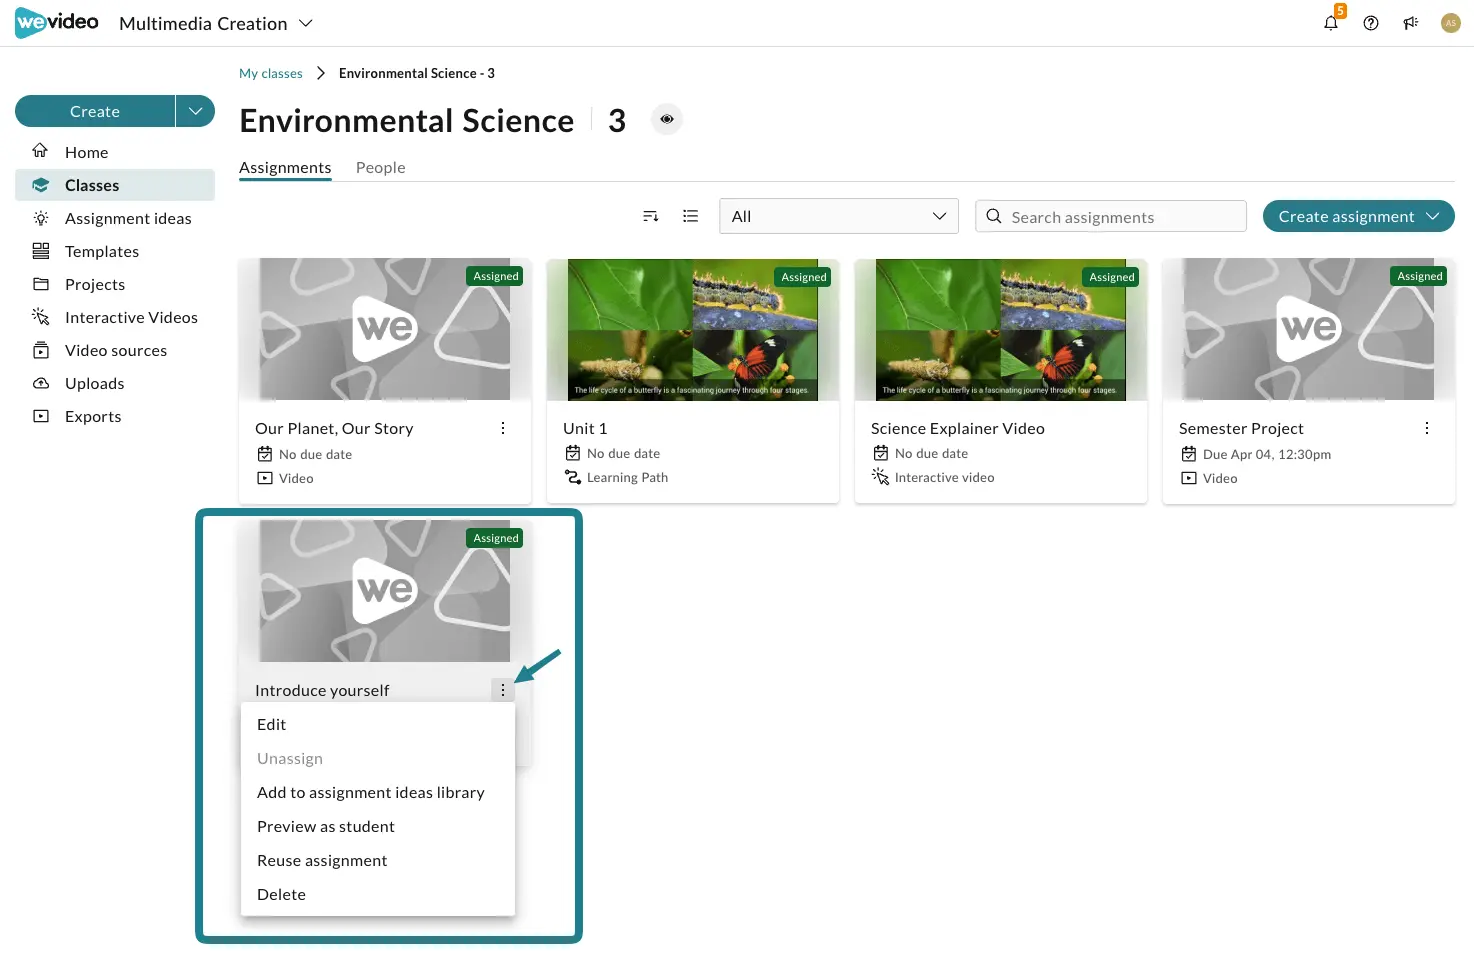This screenshot has height=959, width=1474.
Task: Click the Uploads cloud icon
Action: coord(41,383)
